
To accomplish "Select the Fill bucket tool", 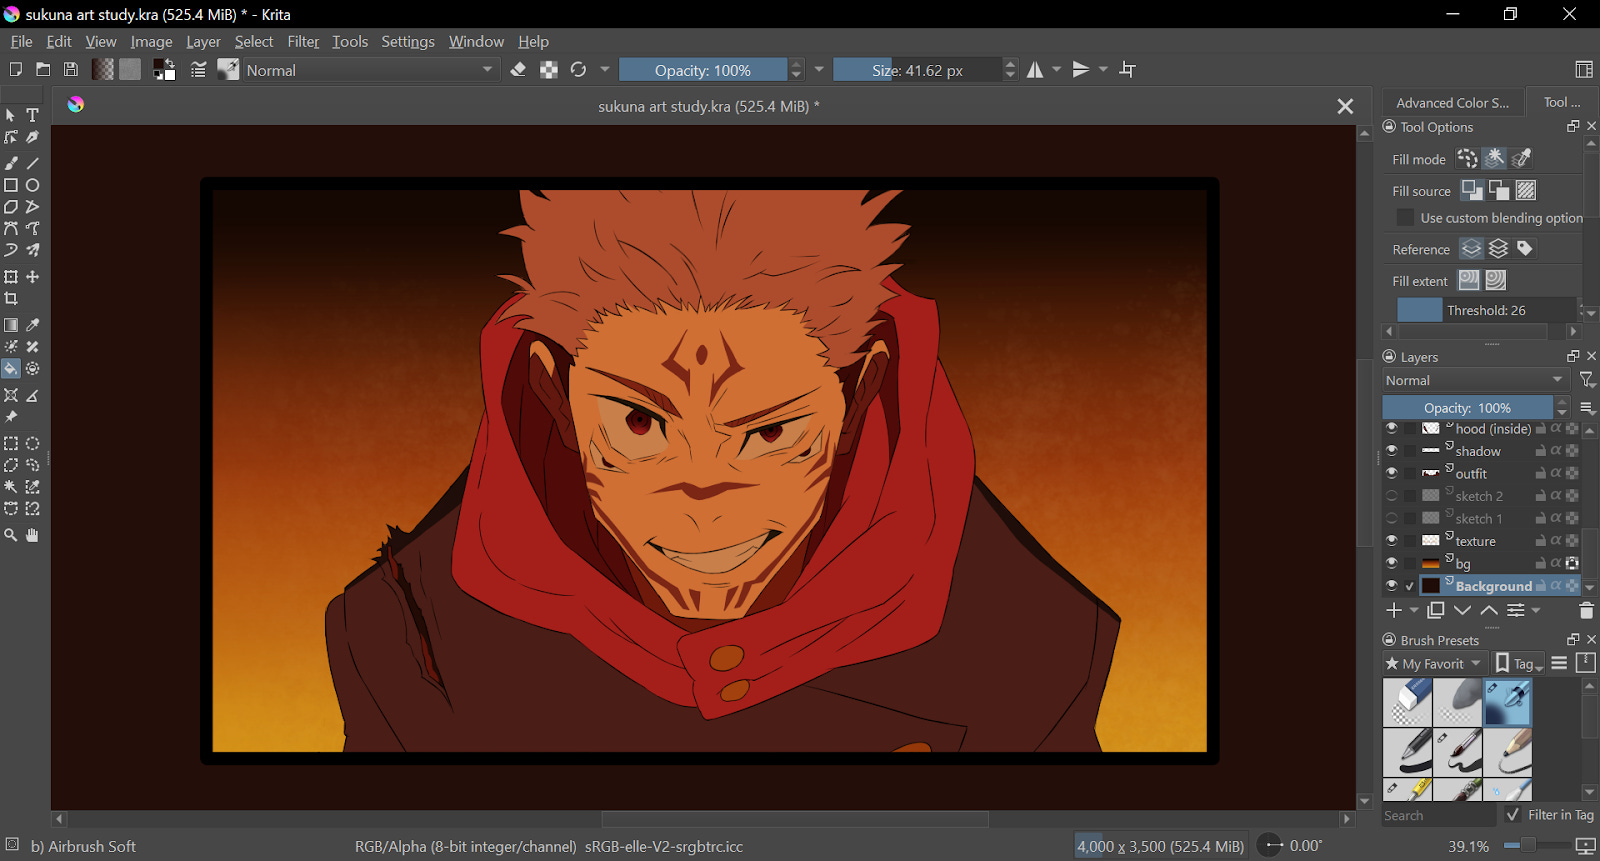I will [x=11, y=369].
